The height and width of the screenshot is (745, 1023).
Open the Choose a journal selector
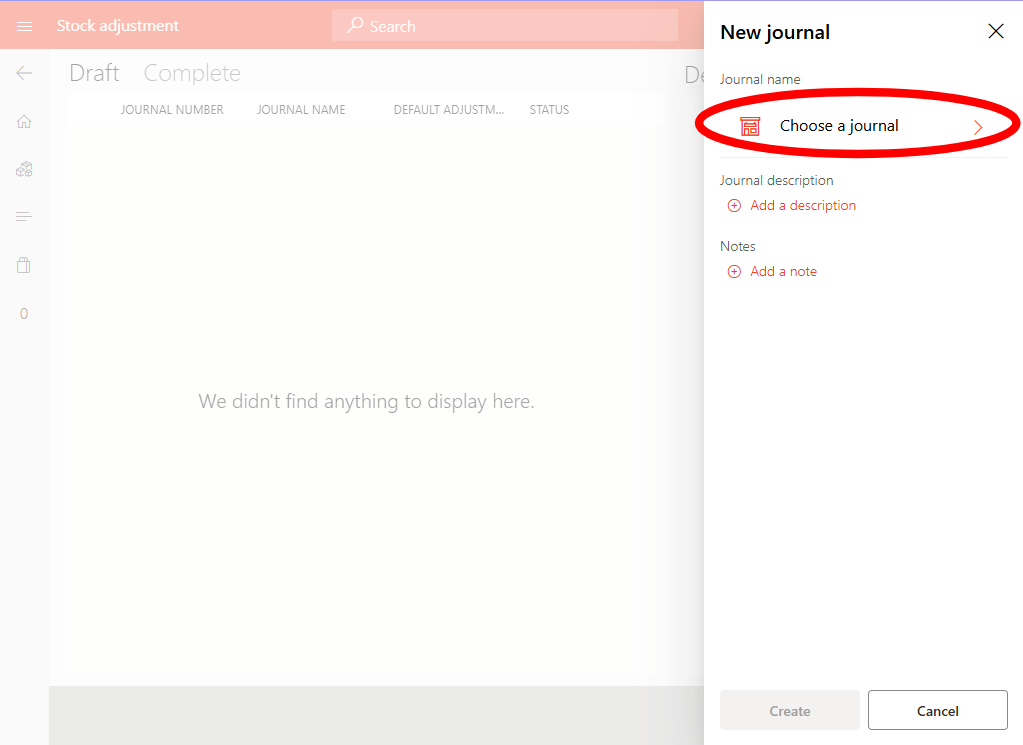pos(840,126)
